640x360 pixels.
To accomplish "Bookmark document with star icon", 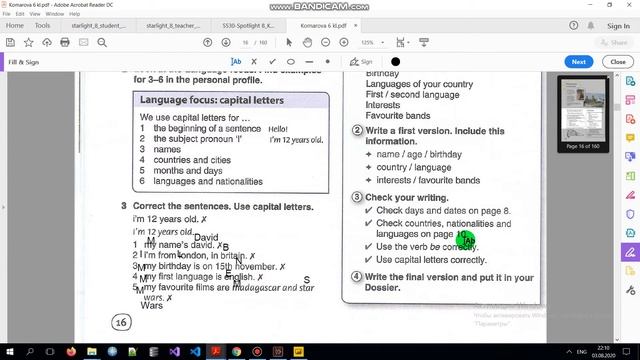I will pyautogui.click(x=29, y=42).
